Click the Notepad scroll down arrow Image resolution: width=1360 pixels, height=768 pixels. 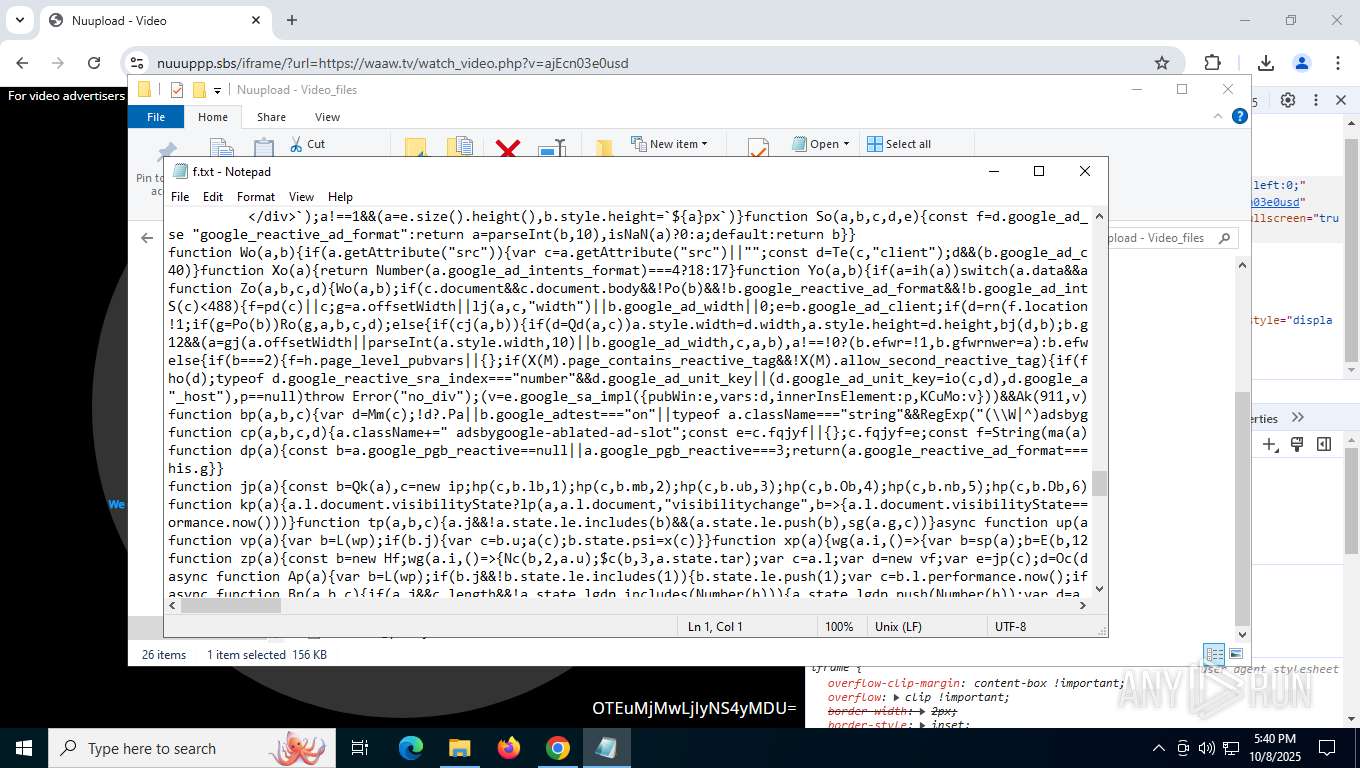point(1099,588)
